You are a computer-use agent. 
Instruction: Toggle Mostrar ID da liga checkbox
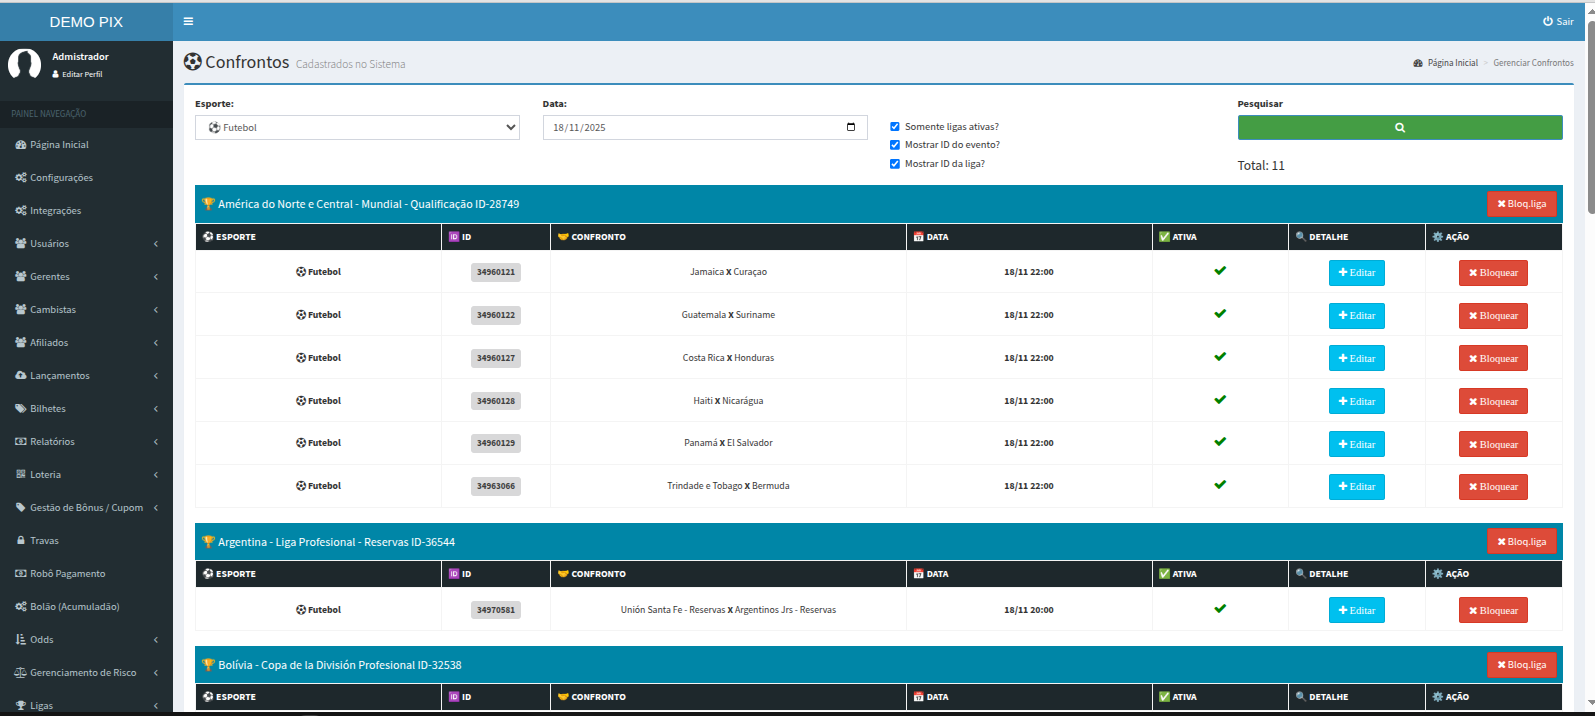click(x=895, y=164)
